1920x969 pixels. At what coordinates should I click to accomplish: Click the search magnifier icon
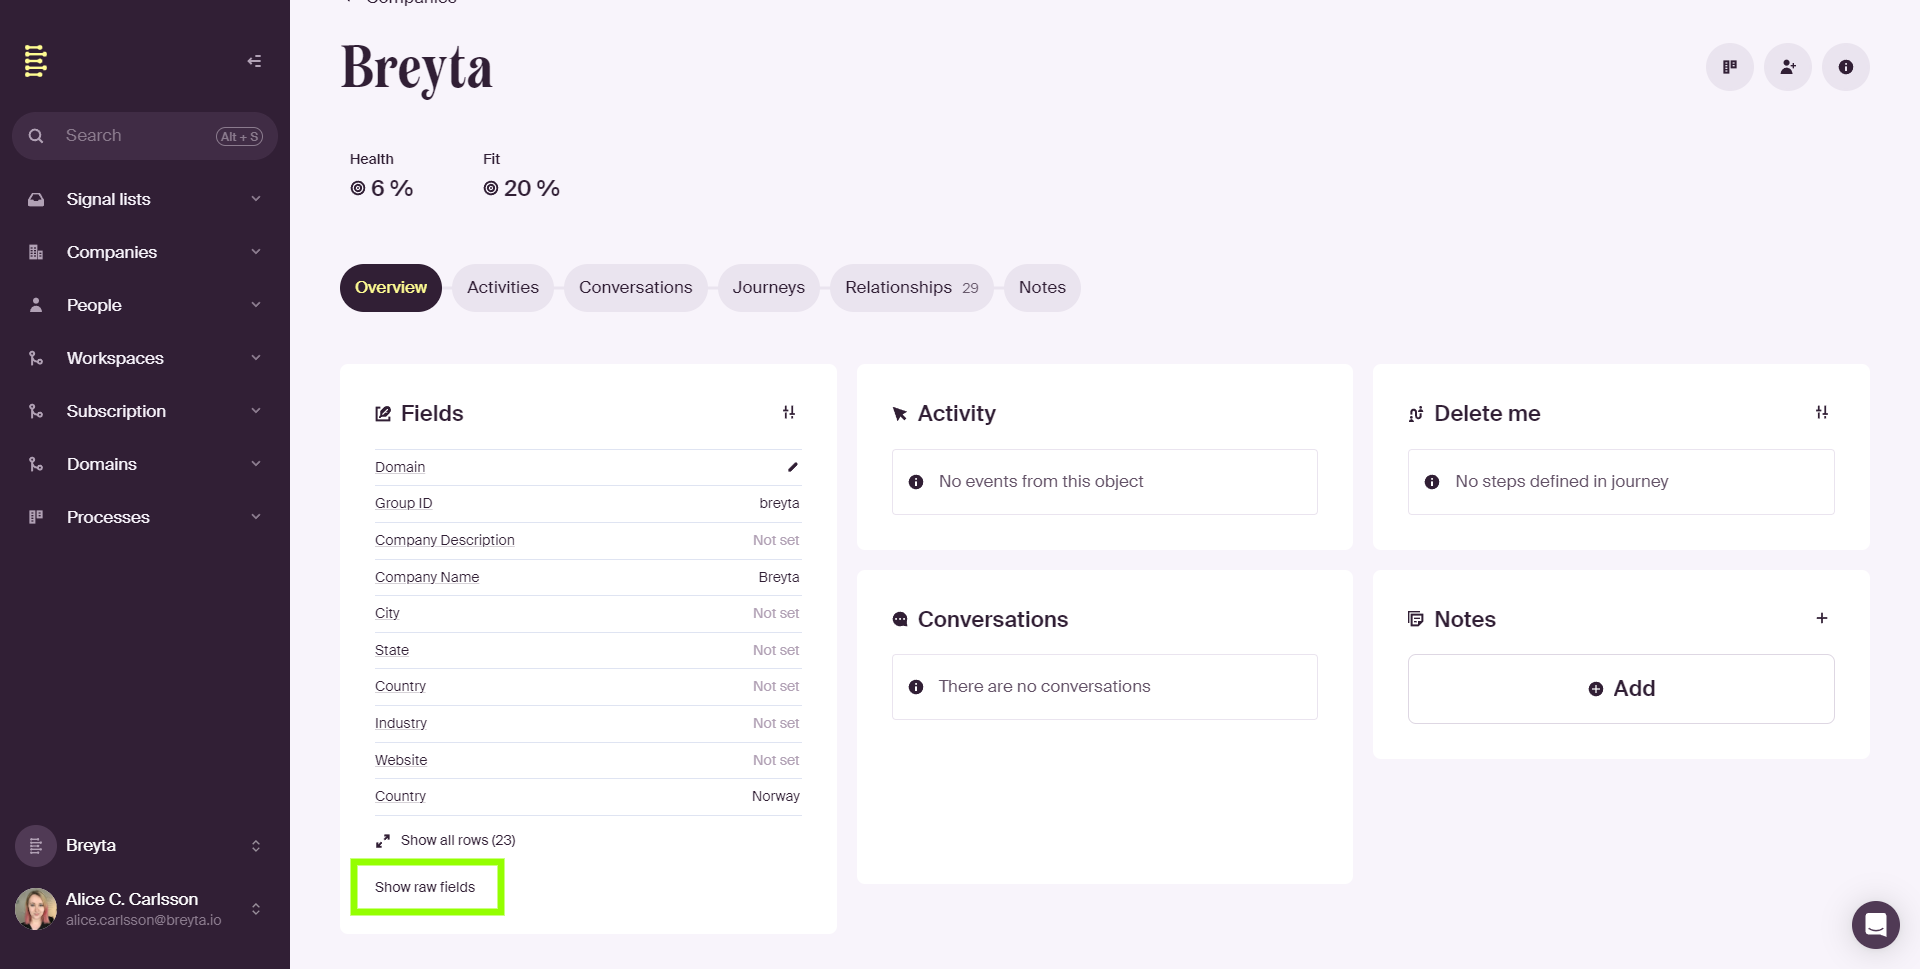click(x=36, y=136)
